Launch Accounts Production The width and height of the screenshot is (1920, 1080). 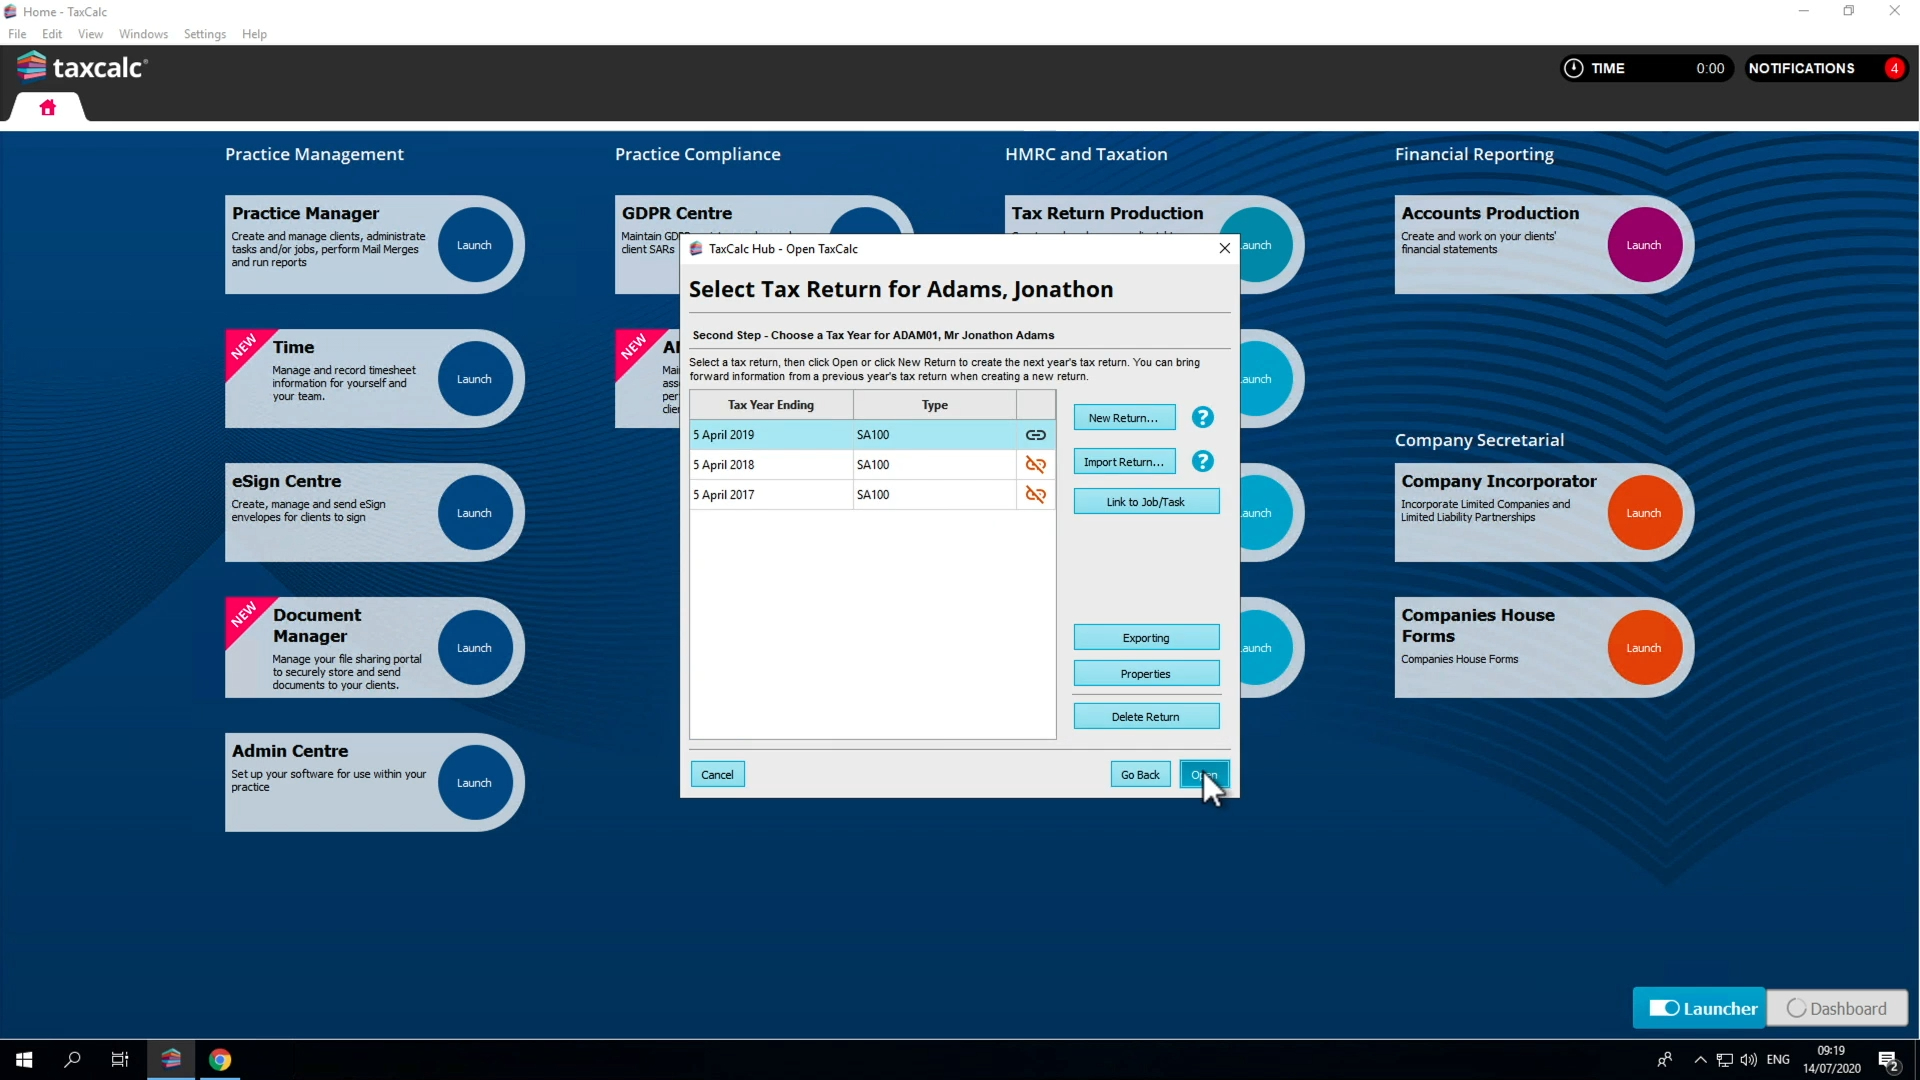pos(1644,245)
